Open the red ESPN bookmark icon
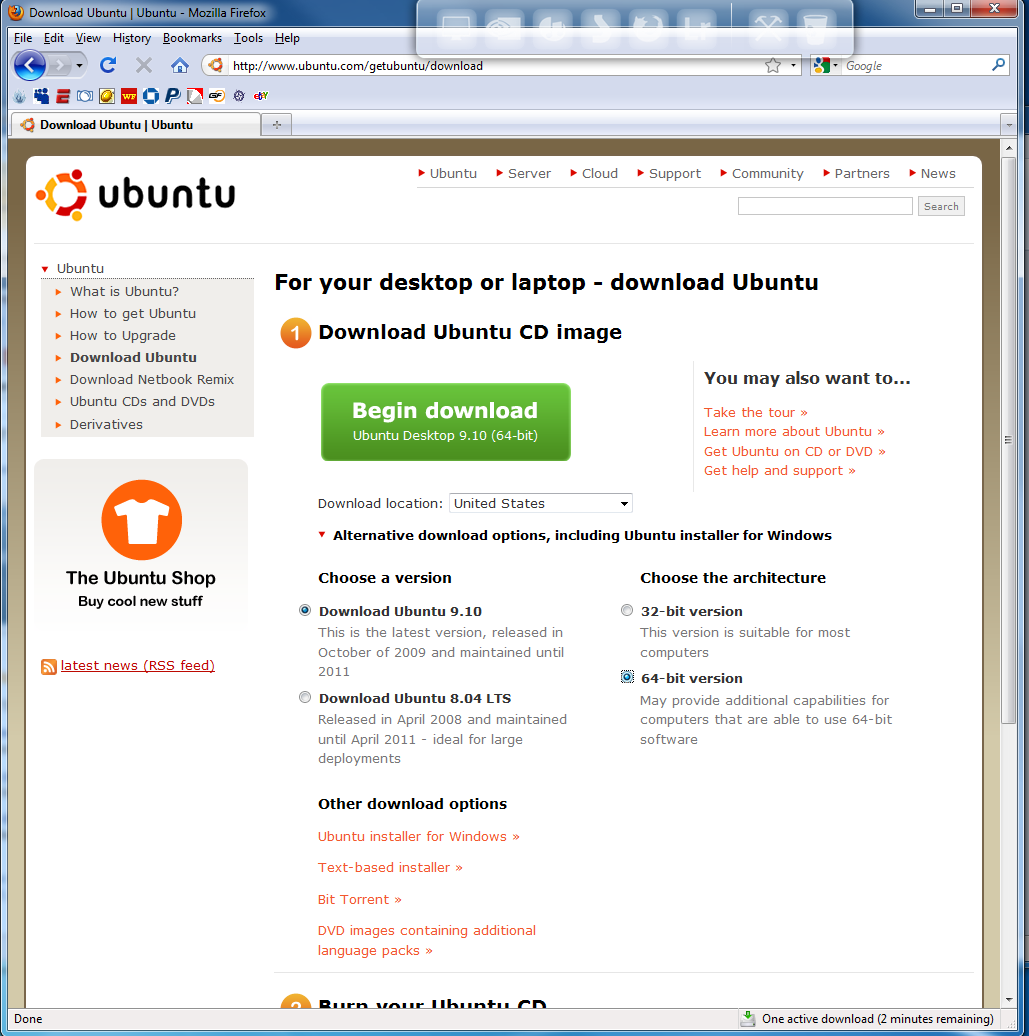This screenshot has height=1036, width=1029. [x=63, y=96]
